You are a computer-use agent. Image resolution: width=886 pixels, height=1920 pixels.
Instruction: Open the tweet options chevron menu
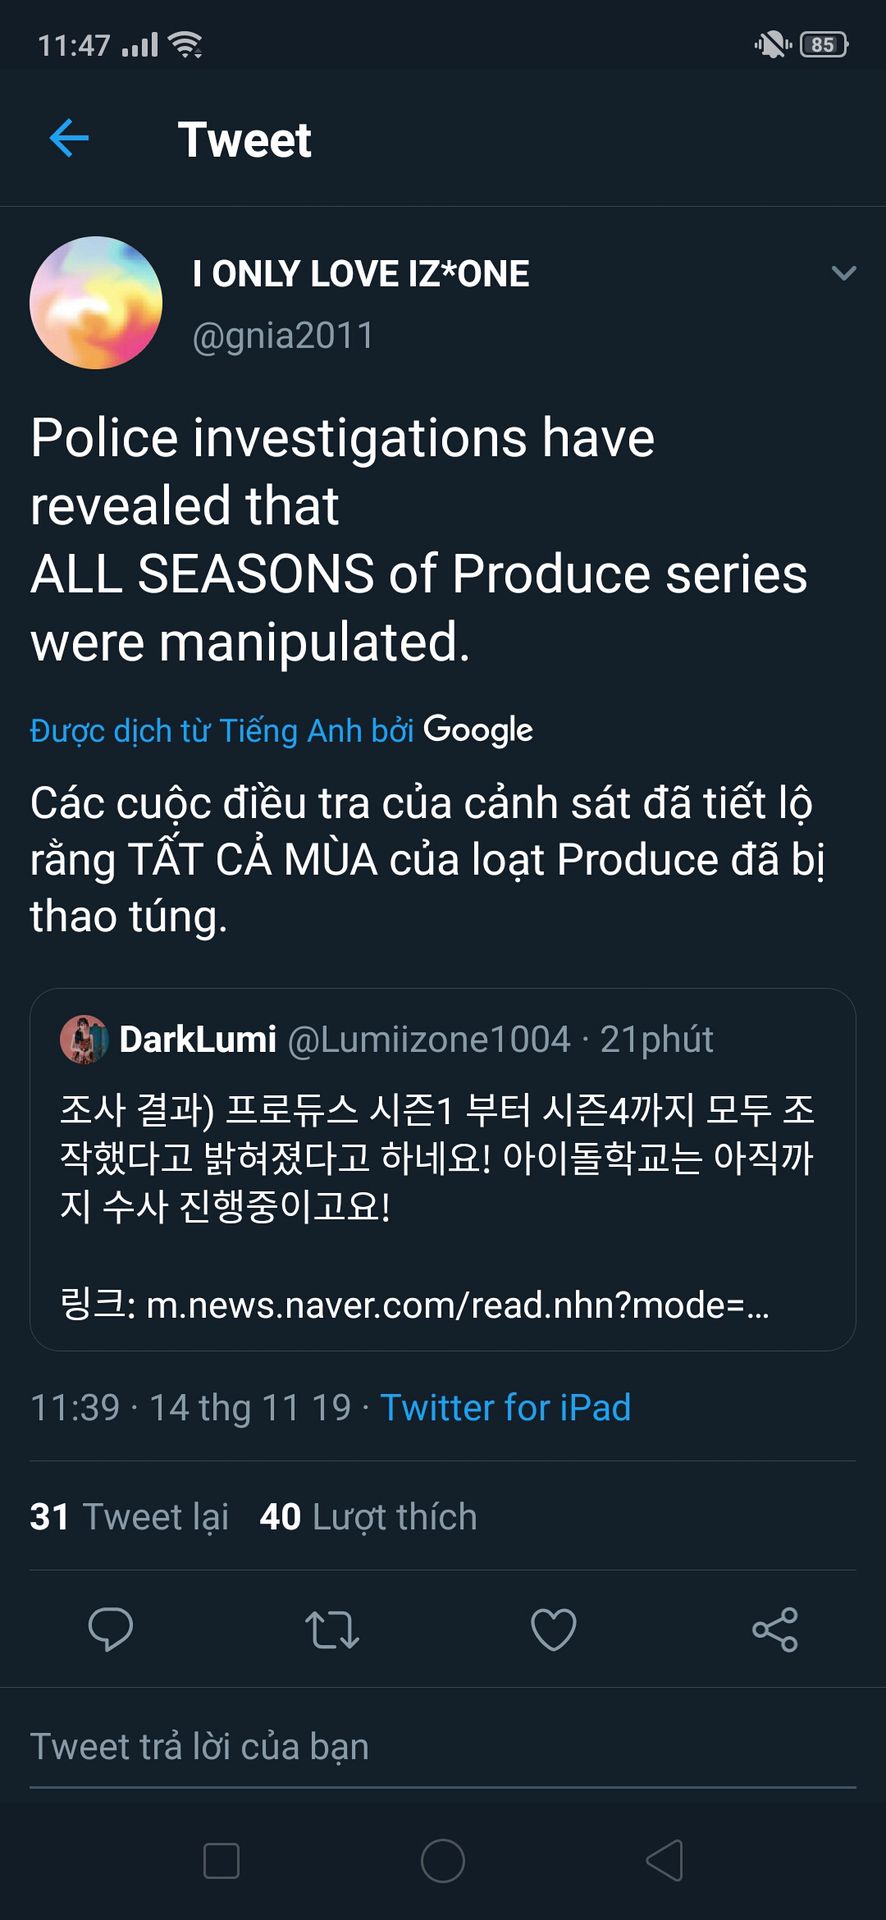coord(844,273)
